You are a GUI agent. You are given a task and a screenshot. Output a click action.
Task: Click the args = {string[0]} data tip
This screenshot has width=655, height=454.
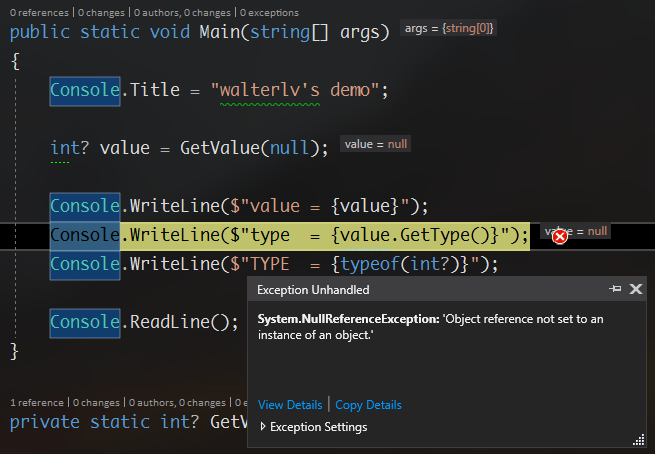click(x=449, y=28)
